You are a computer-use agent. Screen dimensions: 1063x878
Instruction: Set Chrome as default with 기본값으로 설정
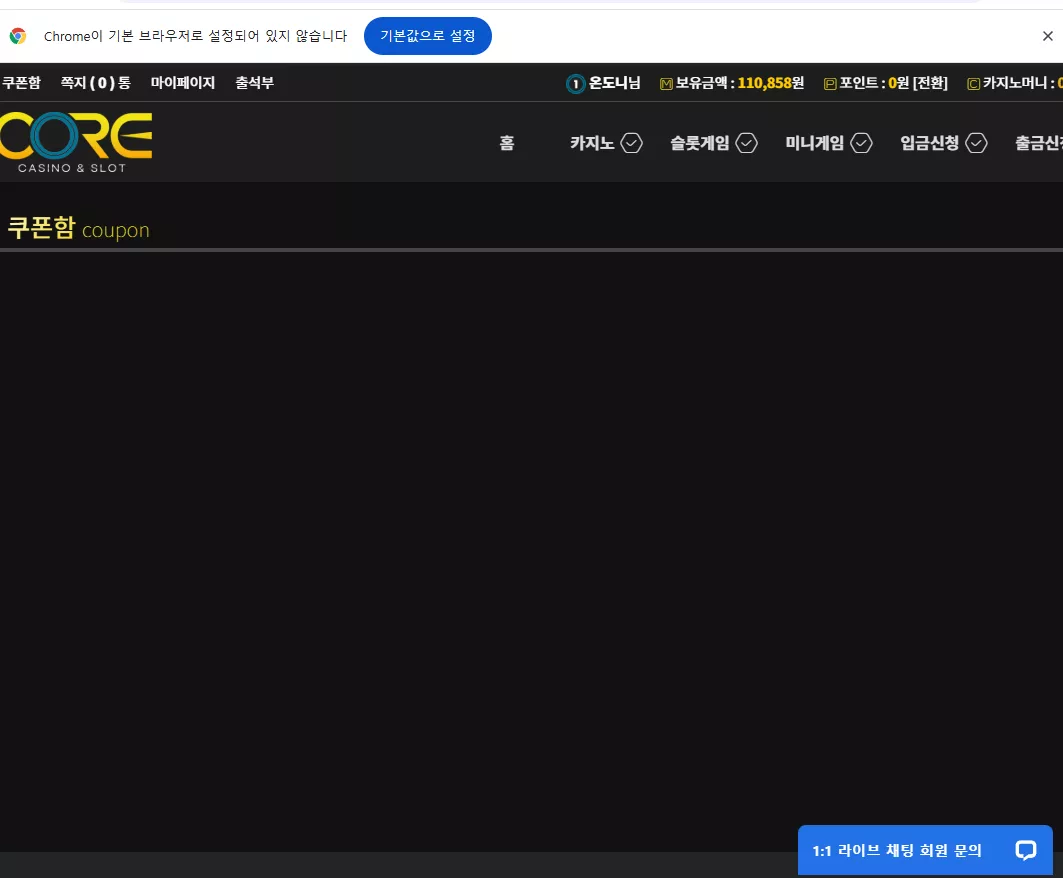pos(428,36)
